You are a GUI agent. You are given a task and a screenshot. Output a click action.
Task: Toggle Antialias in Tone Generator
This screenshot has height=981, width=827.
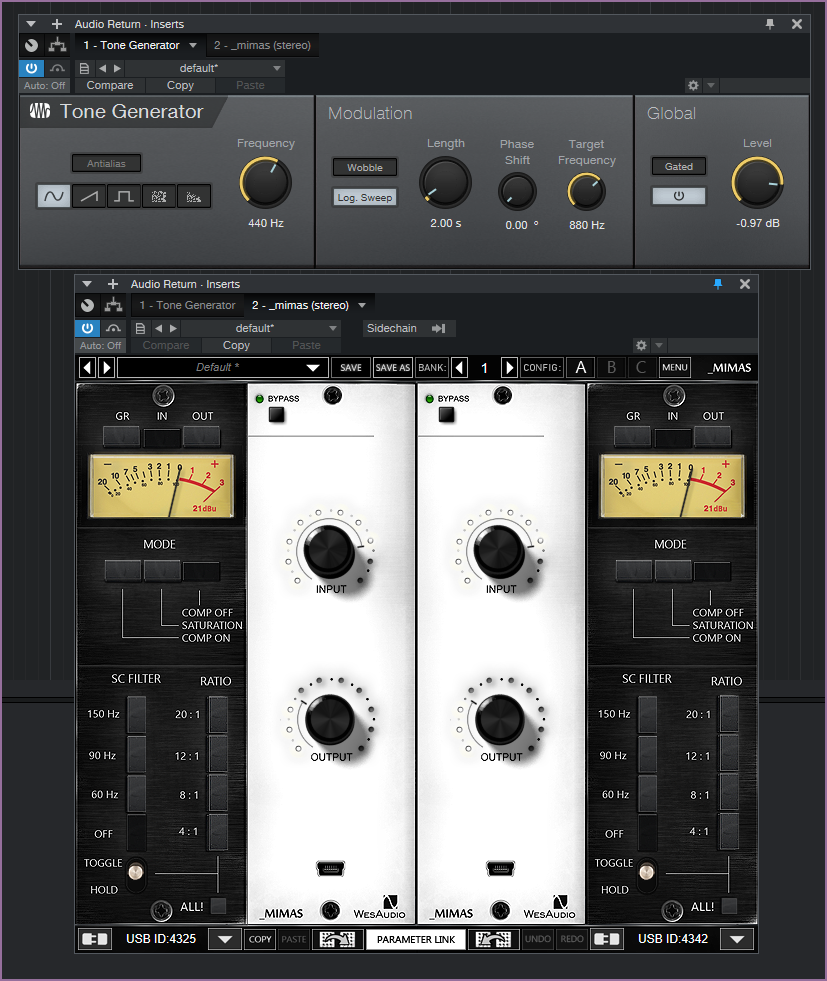[106, 163]
